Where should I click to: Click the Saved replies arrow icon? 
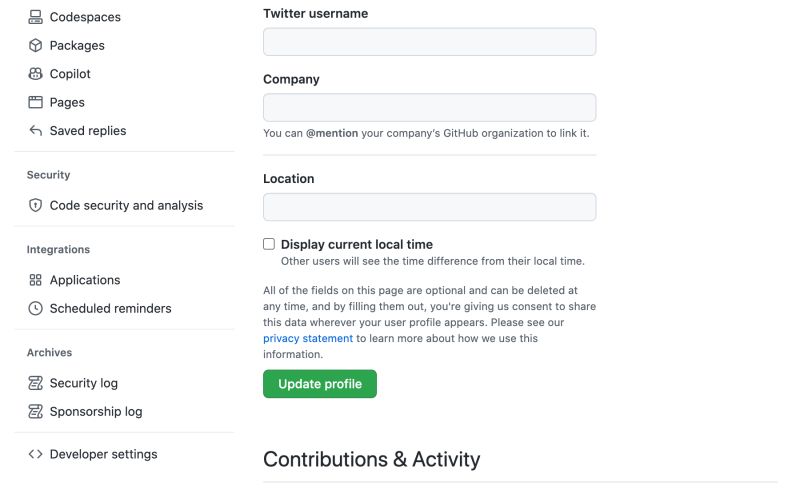[35, 131]
